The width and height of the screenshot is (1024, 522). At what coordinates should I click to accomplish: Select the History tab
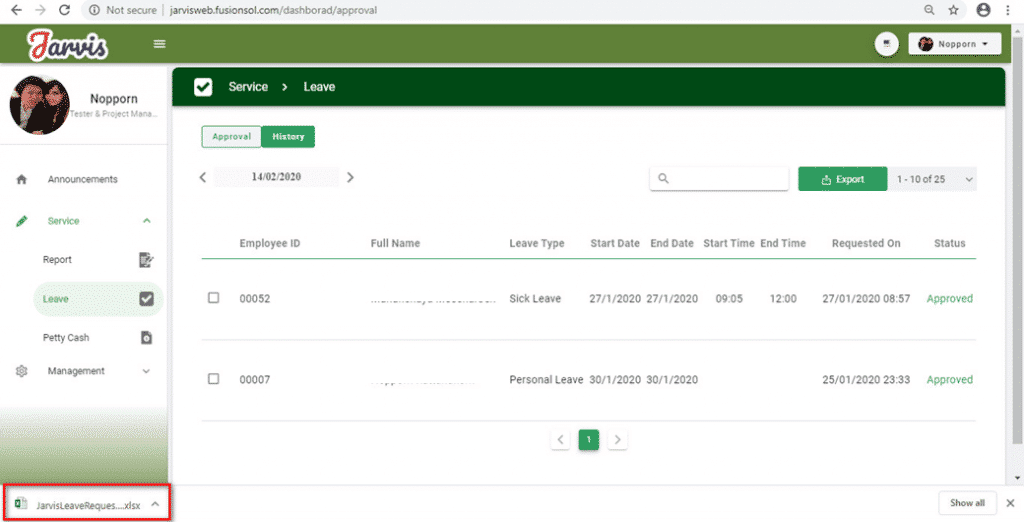click(288, 137)
